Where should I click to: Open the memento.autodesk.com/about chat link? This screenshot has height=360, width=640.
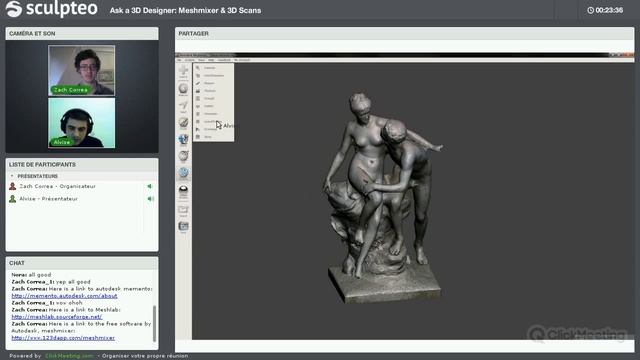[x=64, y=296]
